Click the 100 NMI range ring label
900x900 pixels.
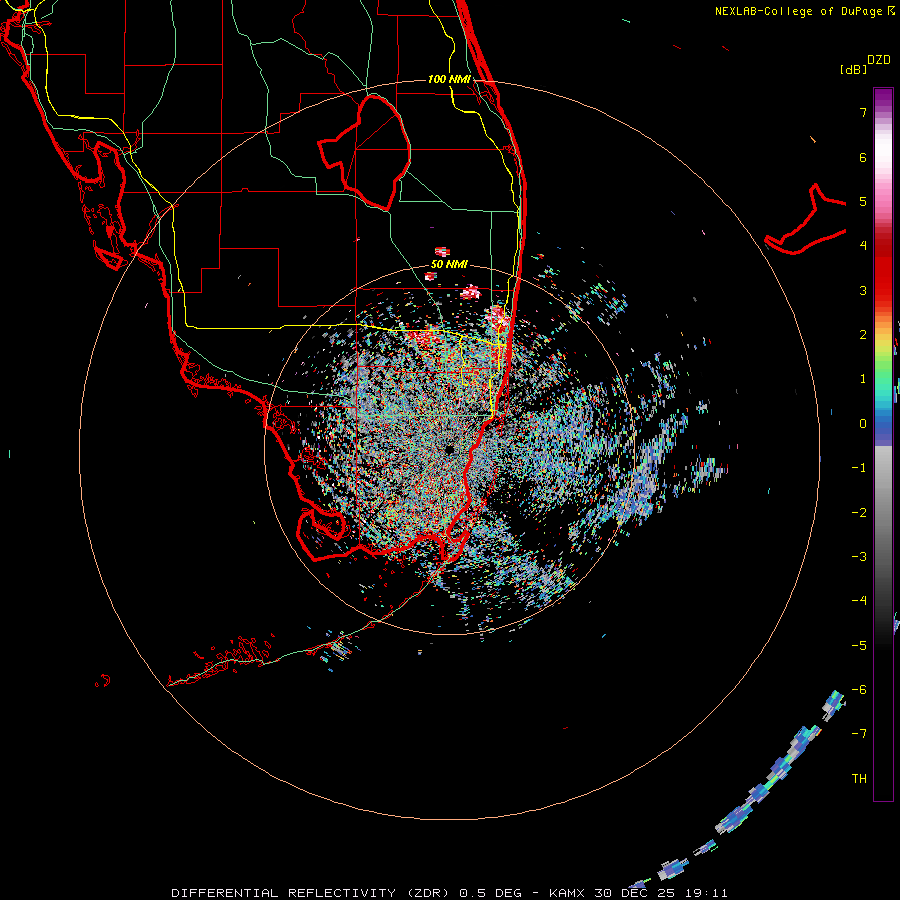[x=449, y=79]
